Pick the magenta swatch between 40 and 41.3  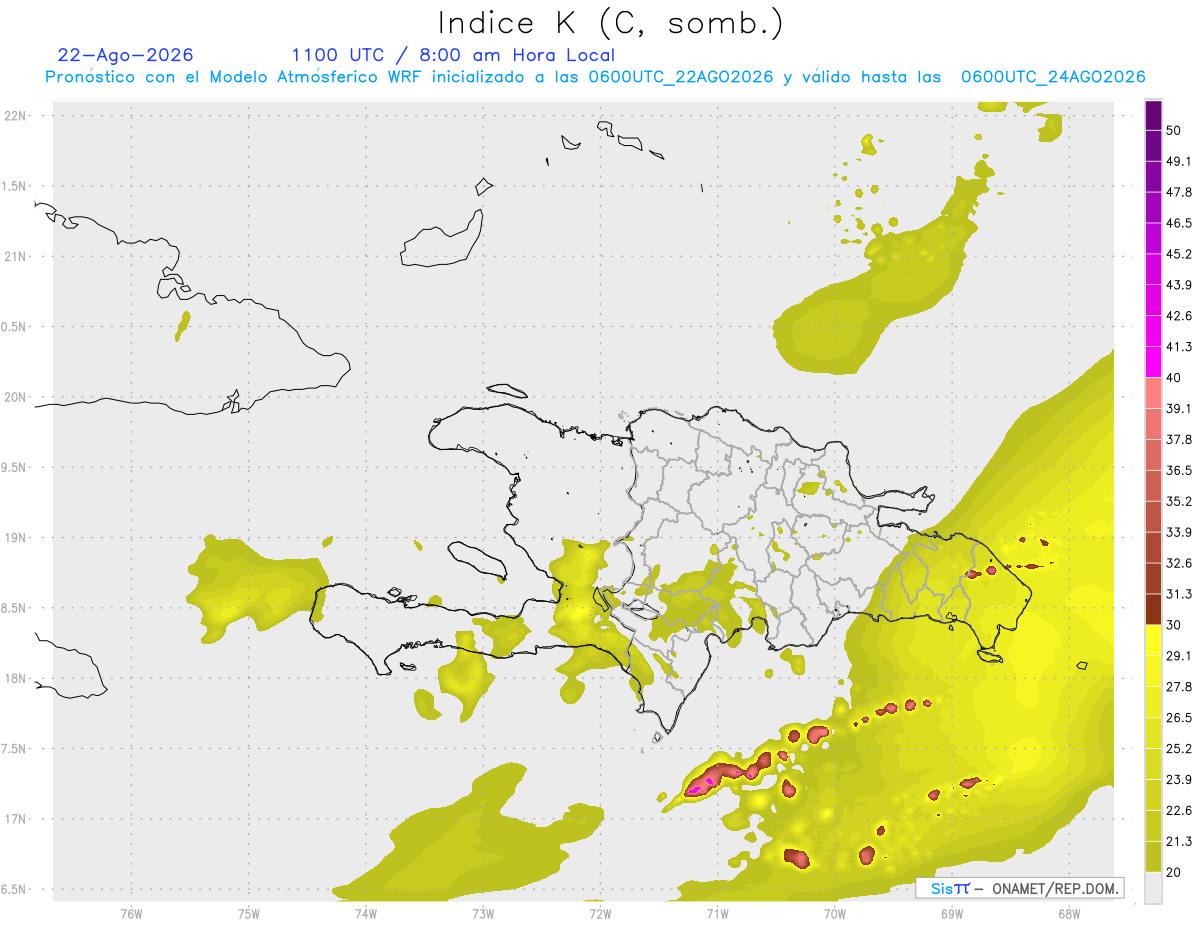(x=1154, y=362)
